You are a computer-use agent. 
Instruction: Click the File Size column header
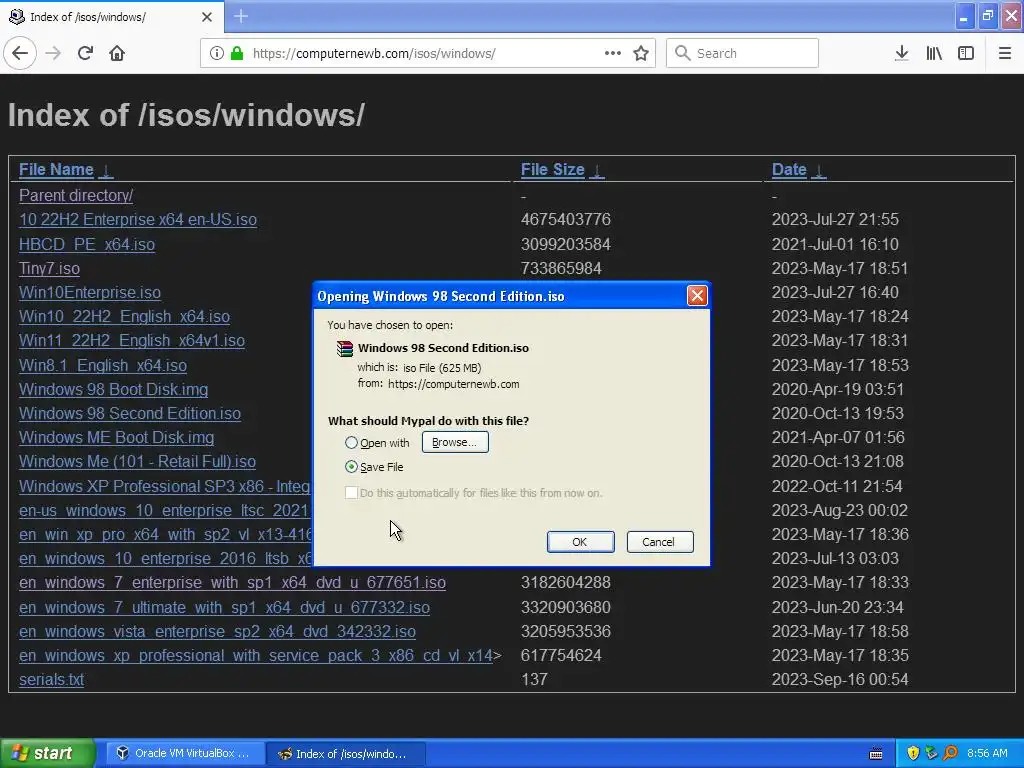click(x=552, y=170)
